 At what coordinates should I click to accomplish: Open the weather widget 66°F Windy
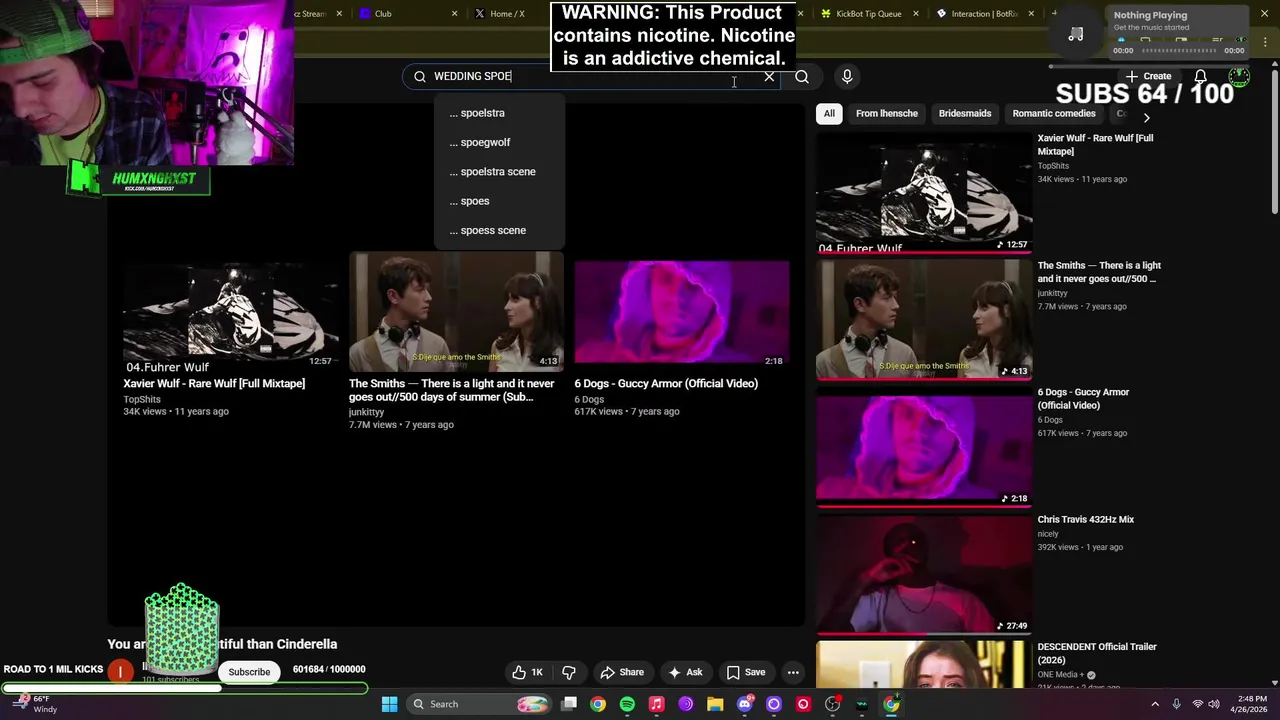(32, 704)
